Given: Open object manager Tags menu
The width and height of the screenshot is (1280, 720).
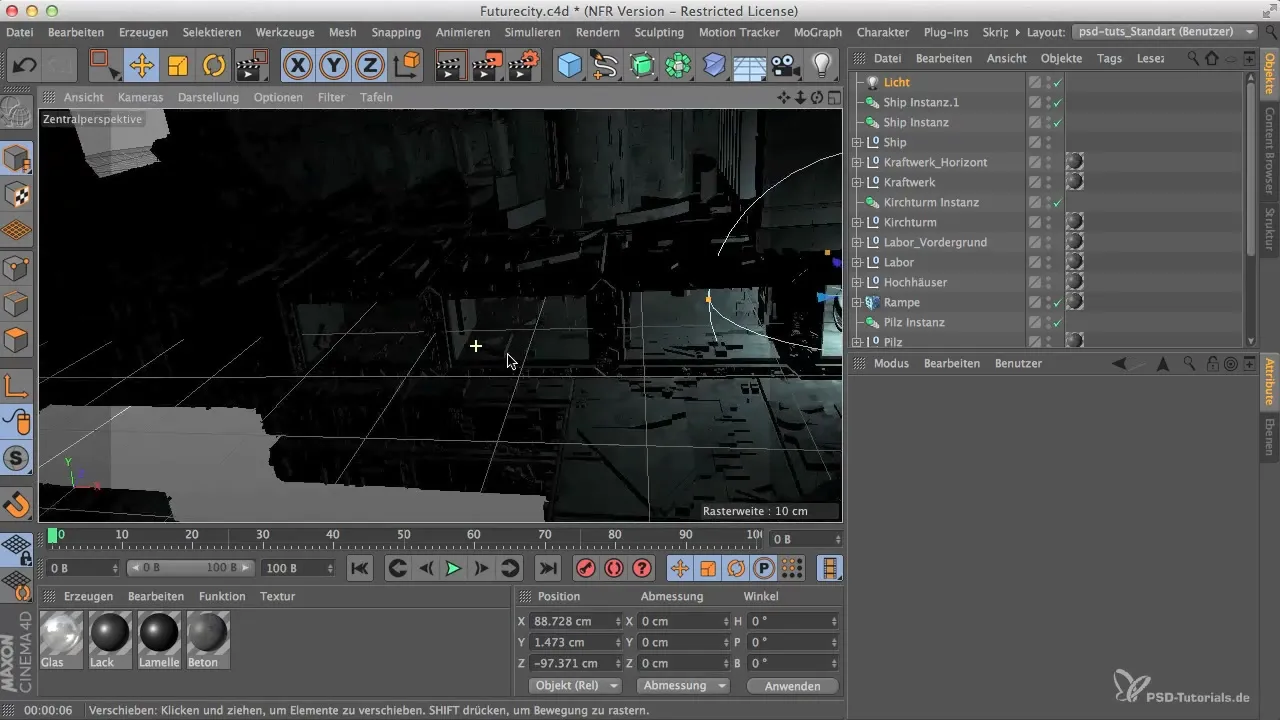Looking at the screenshot, I should 1109,58.
